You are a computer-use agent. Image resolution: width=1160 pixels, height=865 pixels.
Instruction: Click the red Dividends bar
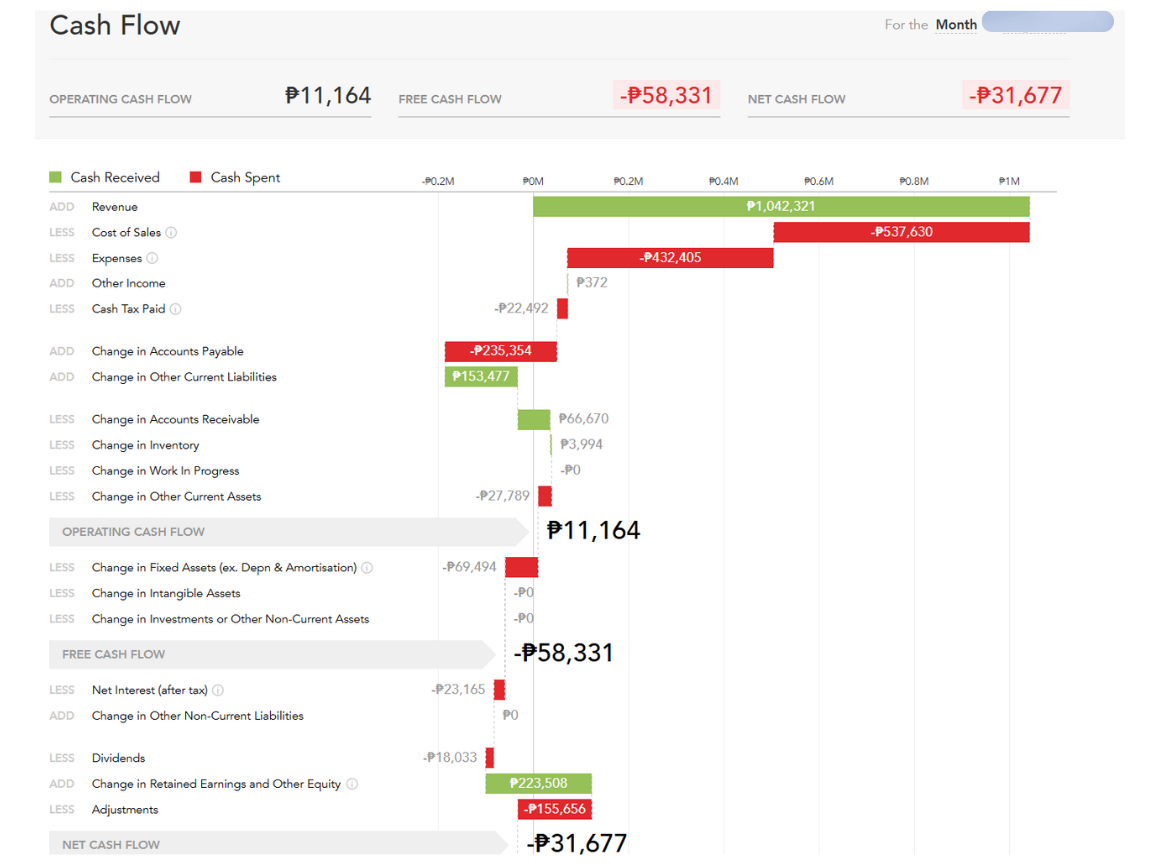click(x=490, y=758)
